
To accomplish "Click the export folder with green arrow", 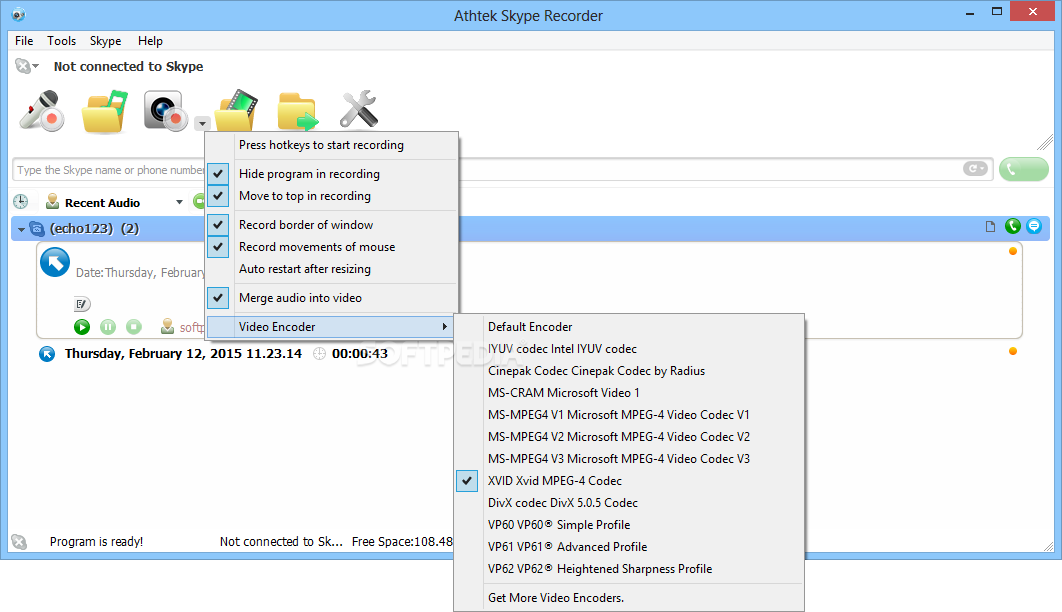I will pyautogui.click(x=297, y=110).
